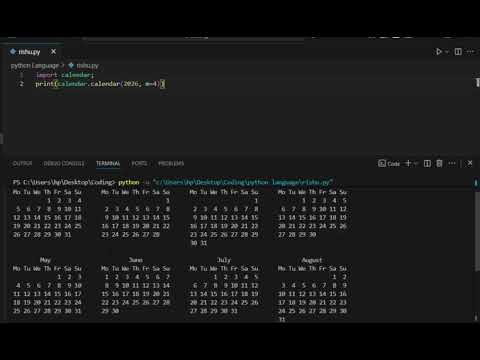Open terminal panel more actions ellipsis
480x360 pixels.
pos(452,163)
